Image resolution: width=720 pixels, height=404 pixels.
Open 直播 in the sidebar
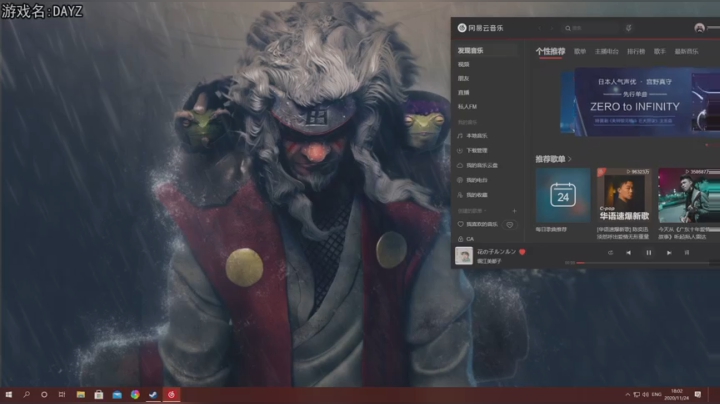click(x=464, y=92)
